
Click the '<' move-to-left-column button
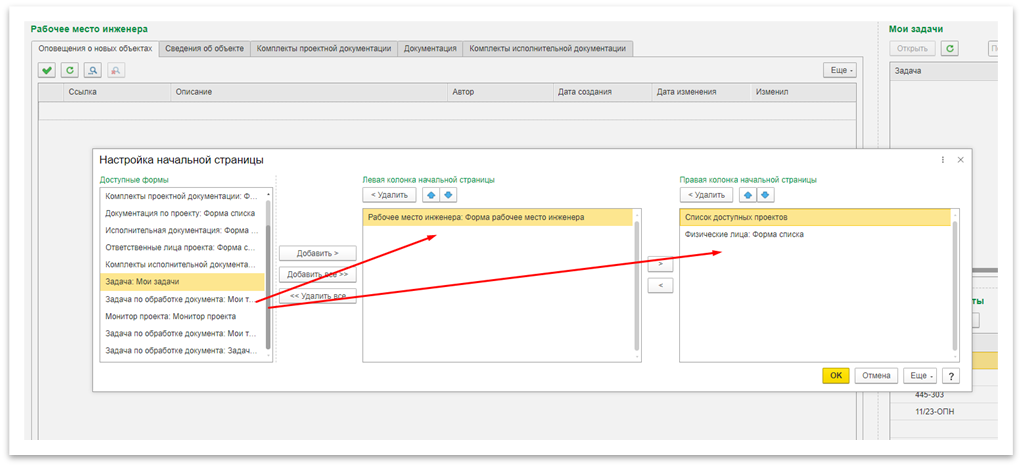659,285
